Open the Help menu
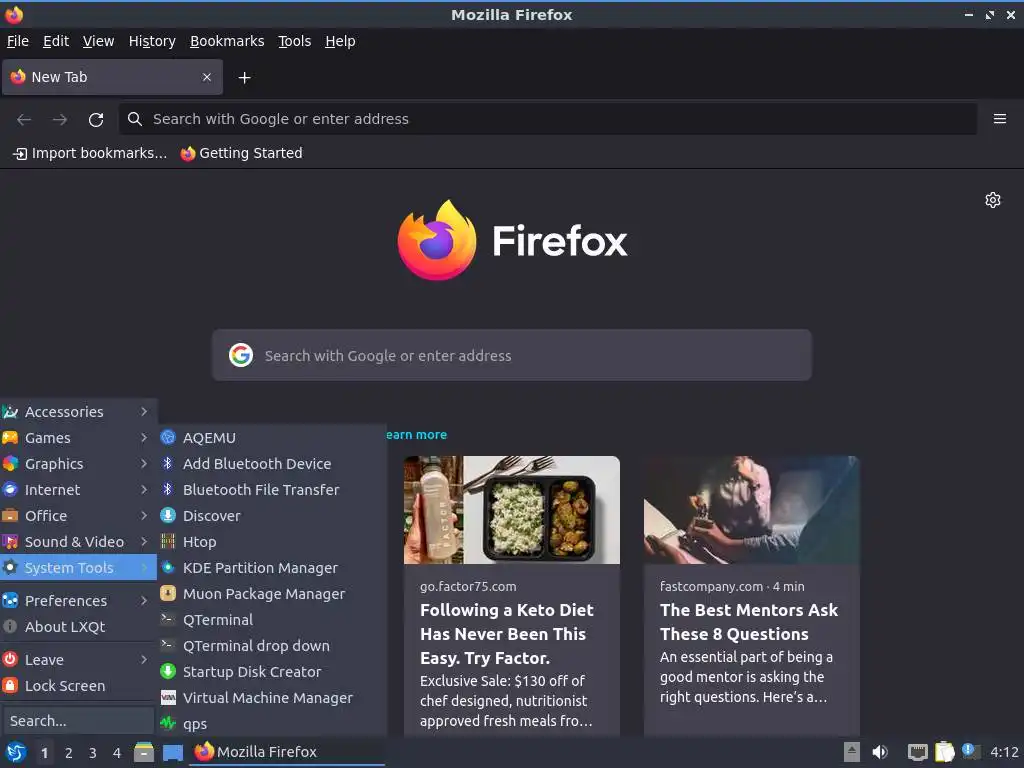The image size is (1024, 768). click(340, 41)
